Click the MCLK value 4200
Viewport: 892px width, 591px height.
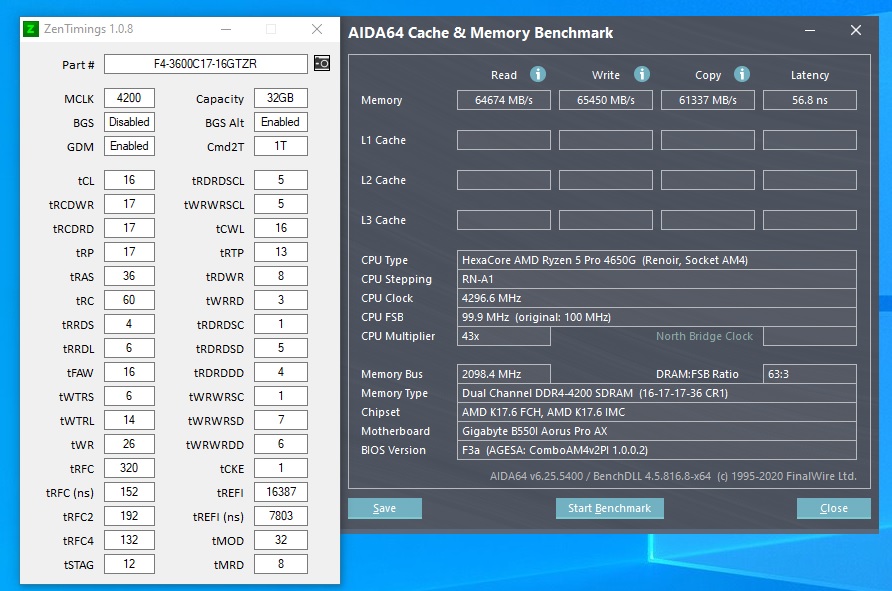(x=129, y=98)
